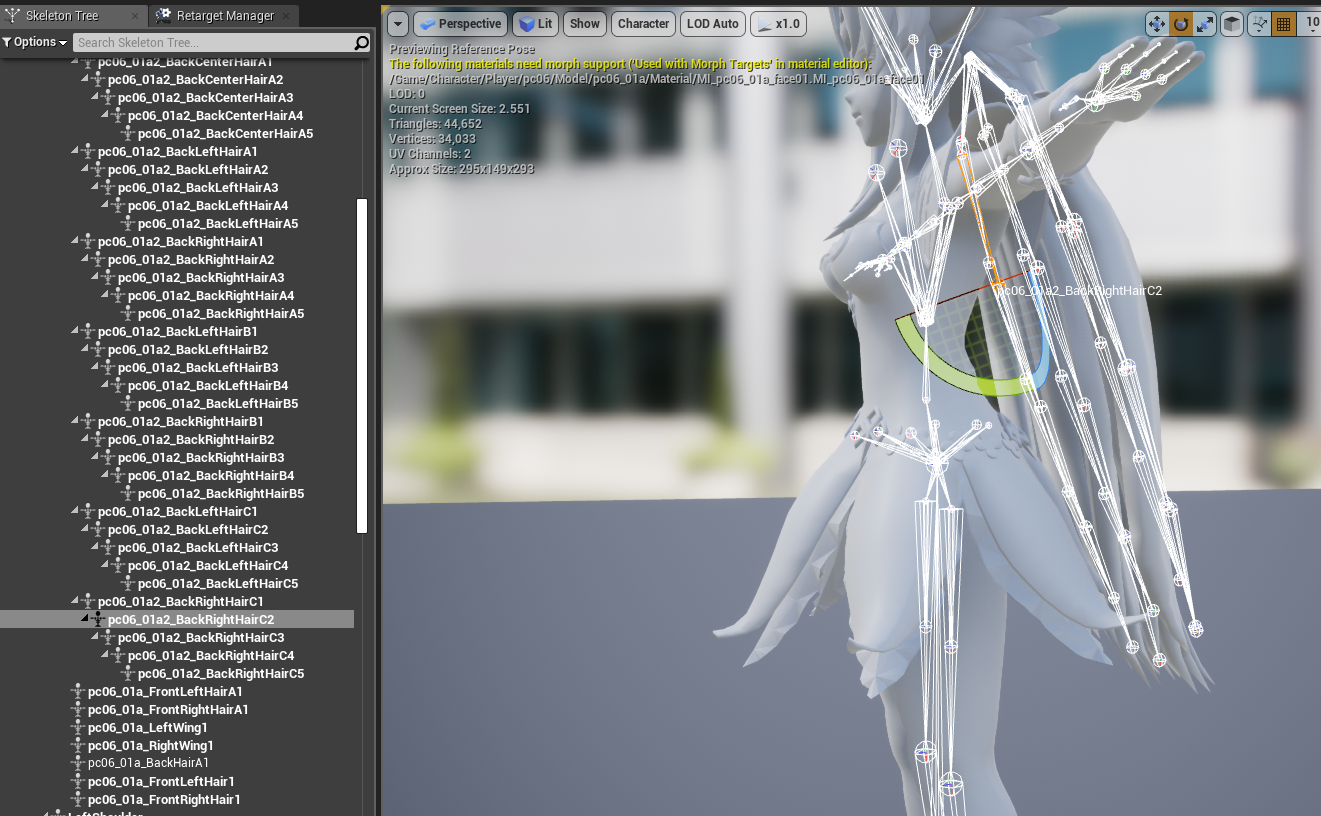Switch to the Skeleton Tree tab
Screen dimensions: 1321x816
[62, 16]
